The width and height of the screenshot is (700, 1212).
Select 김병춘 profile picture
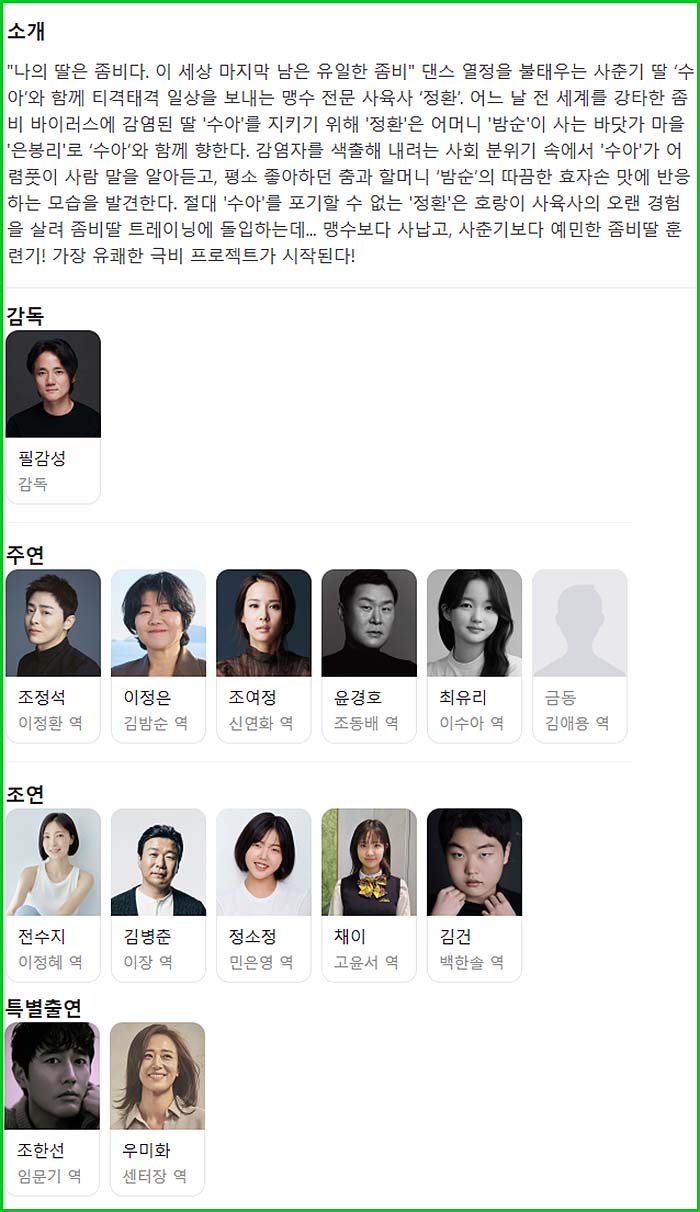tap(158, 862)
